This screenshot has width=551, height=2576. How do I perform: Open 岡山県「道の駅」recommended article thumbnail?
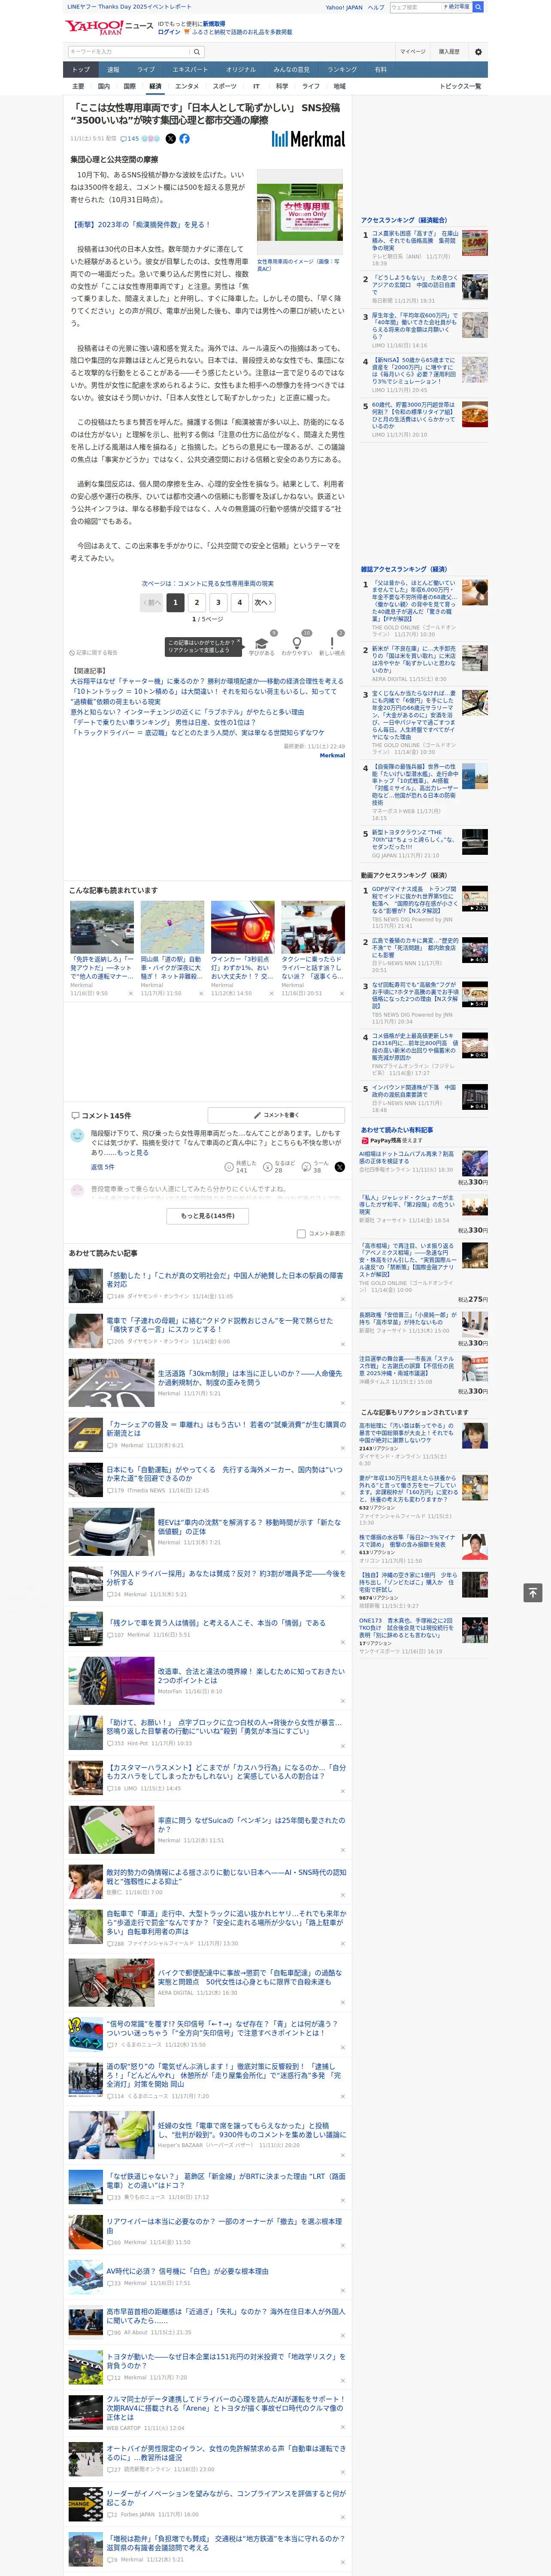(x=172, y=927)
